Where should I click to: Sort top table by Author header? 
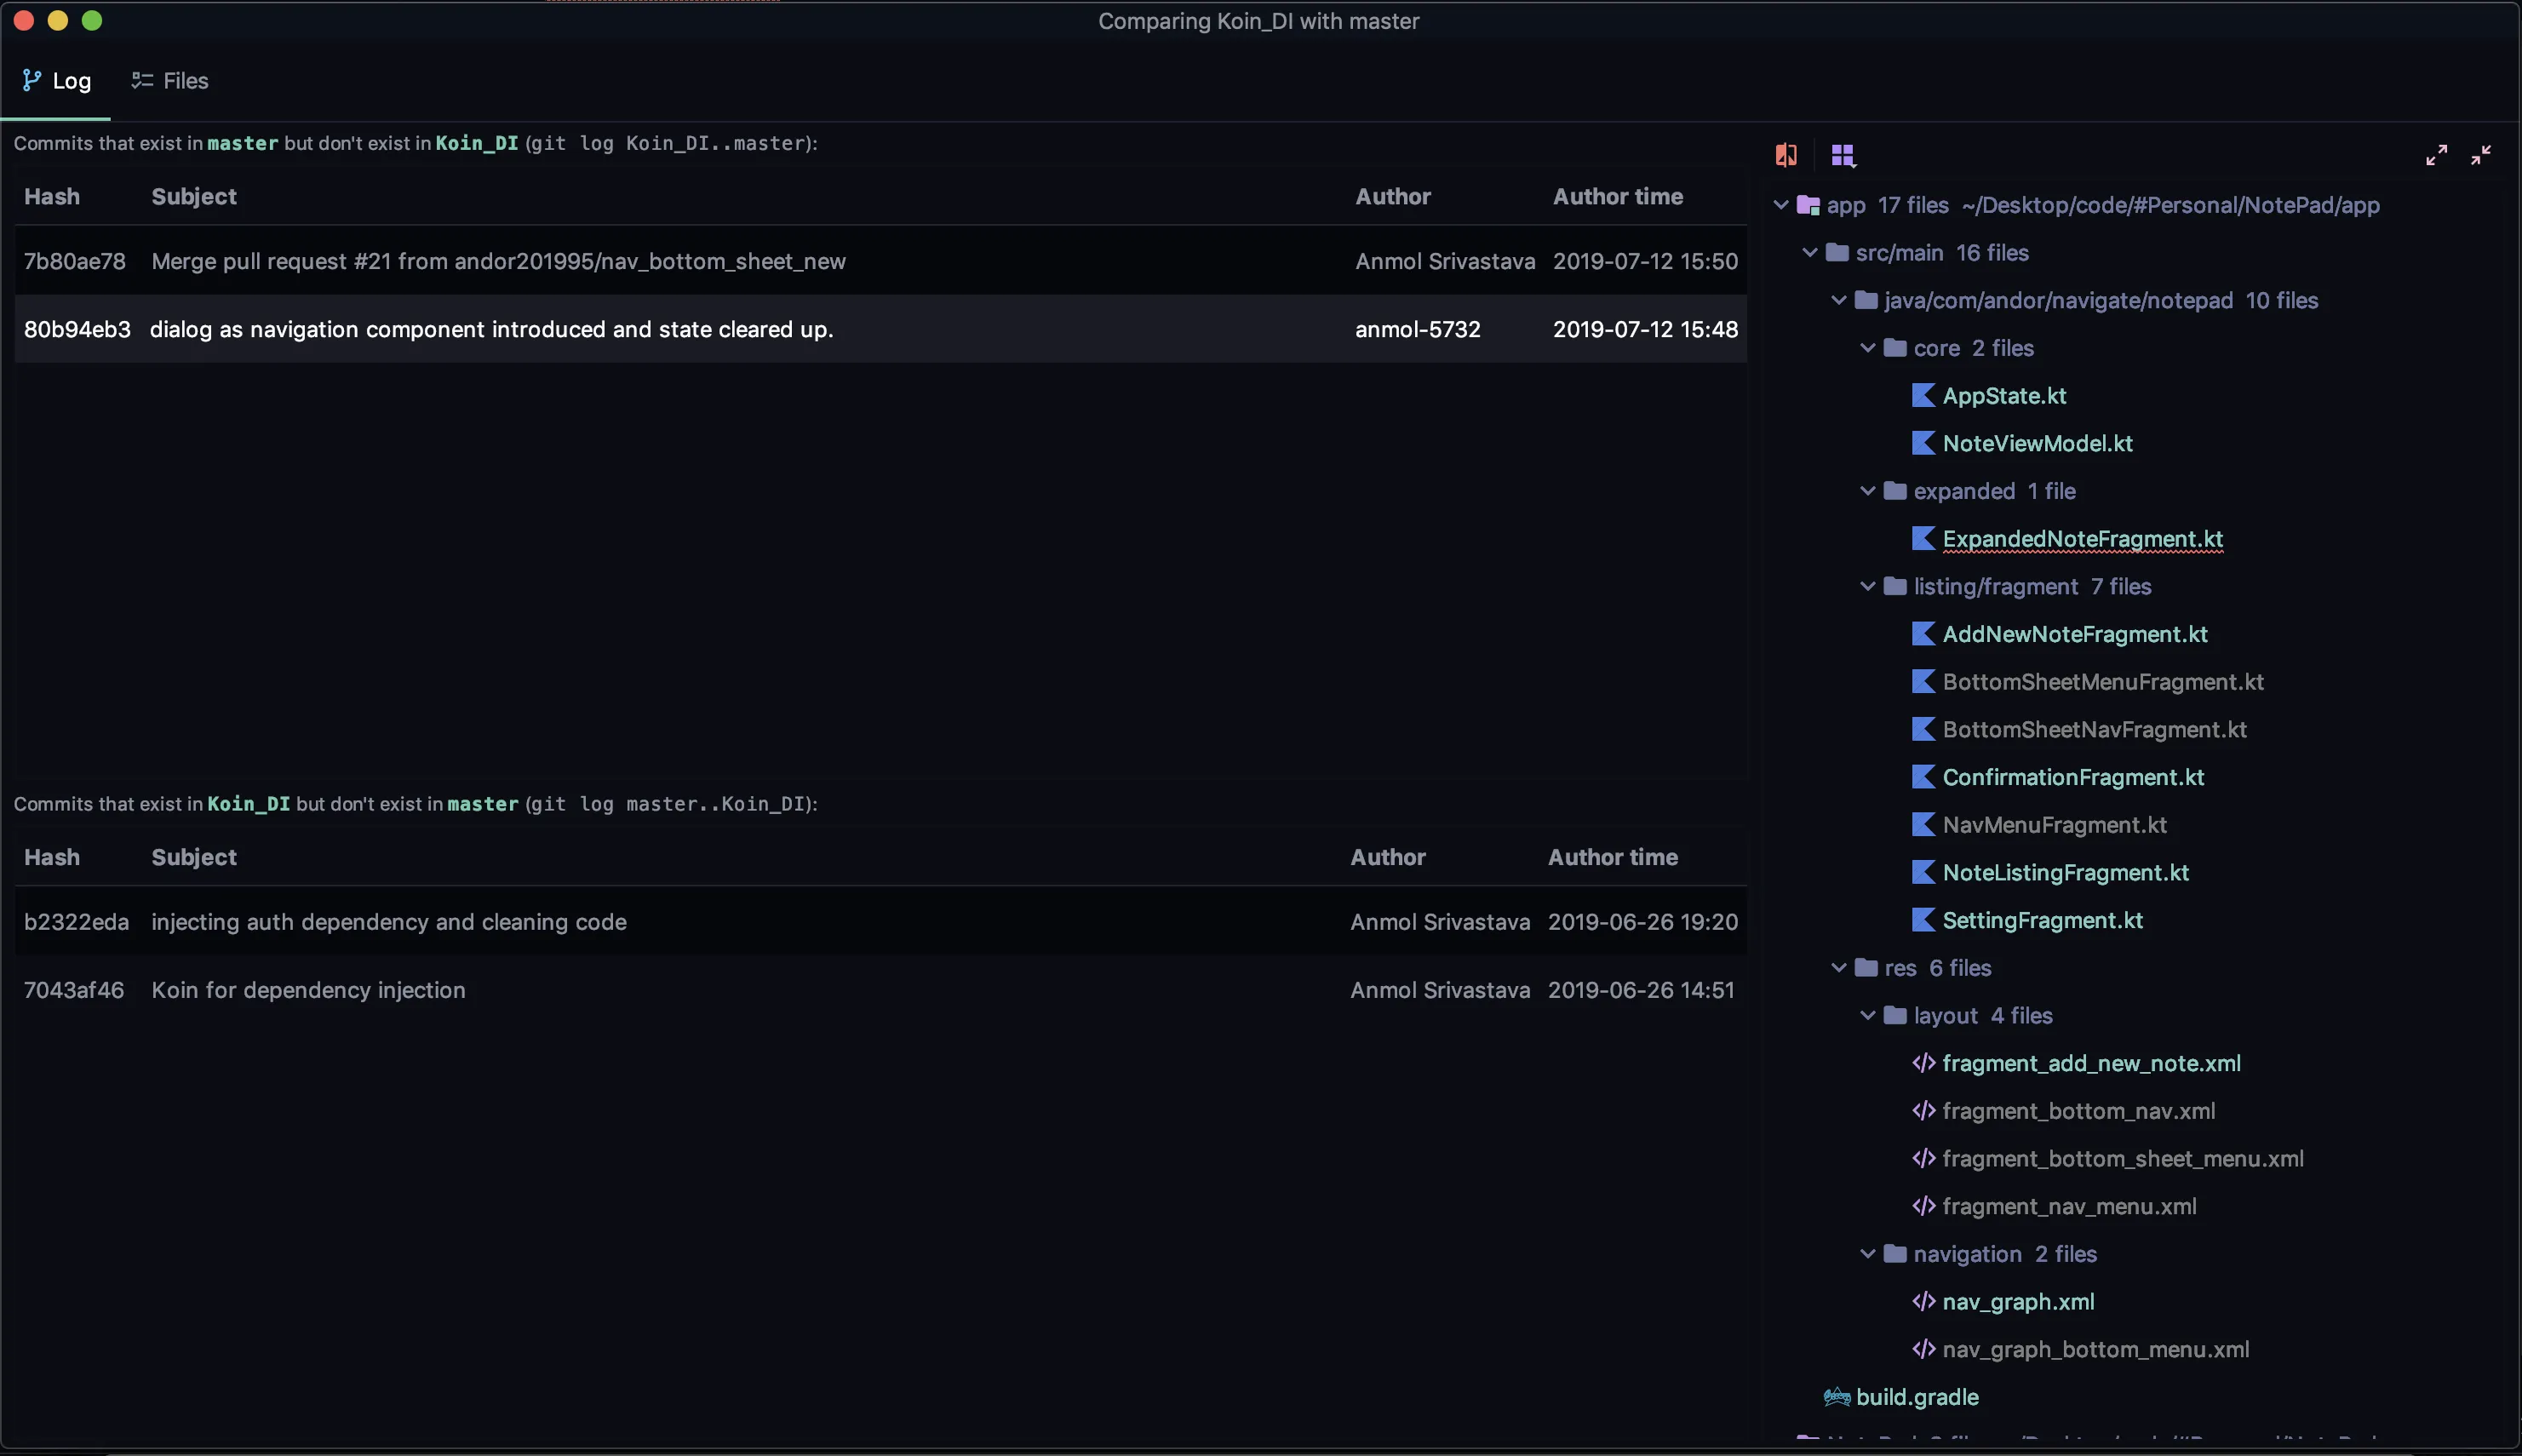1393,197
